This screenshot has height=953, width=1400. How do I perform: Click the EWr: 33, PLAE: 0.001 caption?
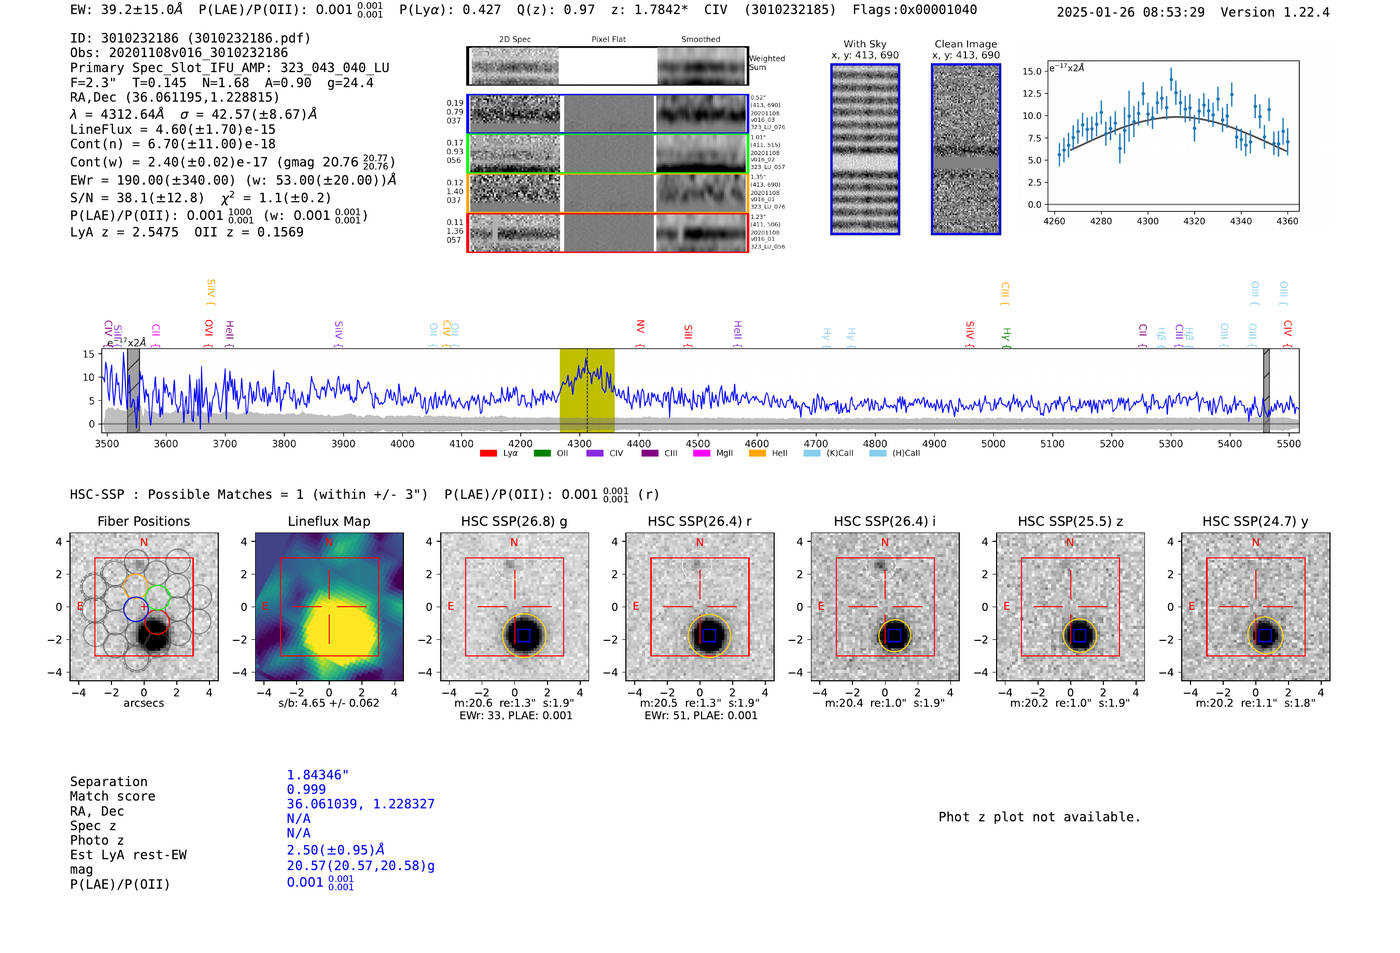click(515, 716)
